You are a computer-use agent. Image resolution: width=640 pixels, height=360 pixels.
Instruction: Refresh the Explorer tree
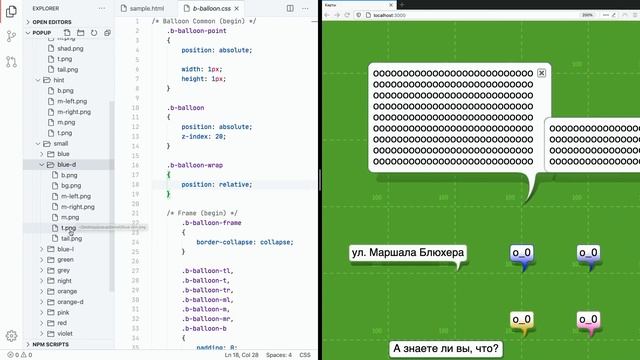click(x=94, y=33)
